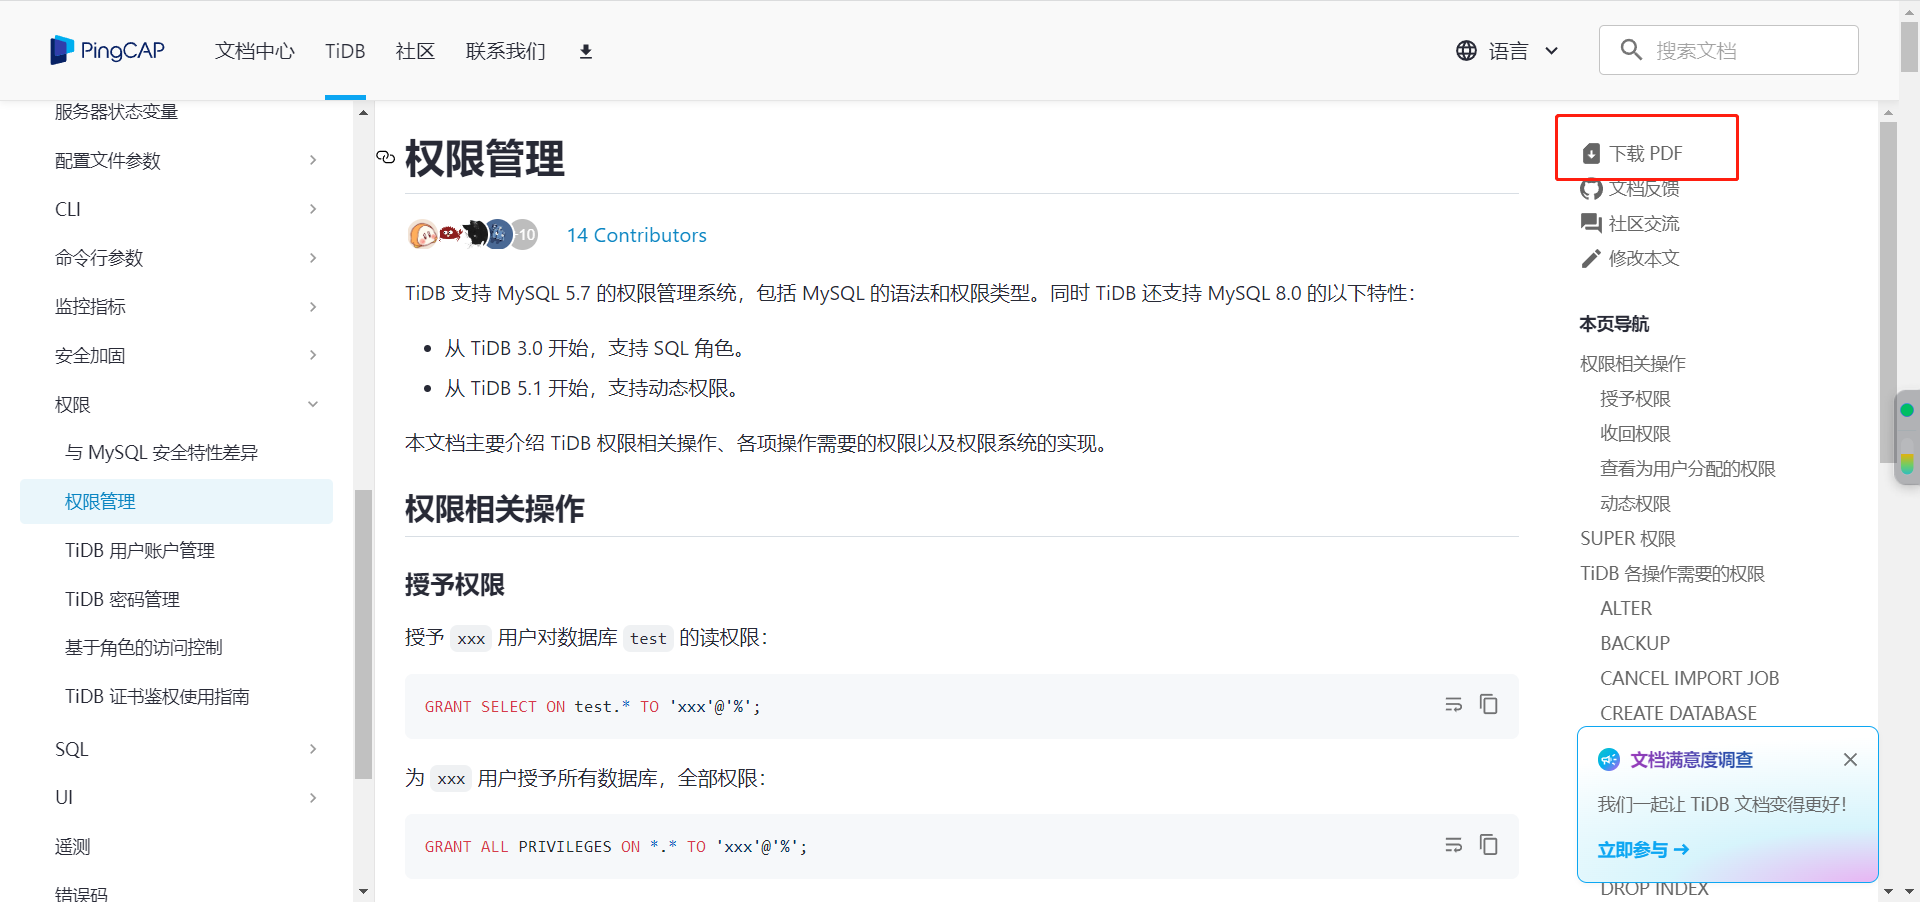Open 与 MySQL 安全特性差异 page
Viewport: 1920px width, 902px height.
pos(161,453)
